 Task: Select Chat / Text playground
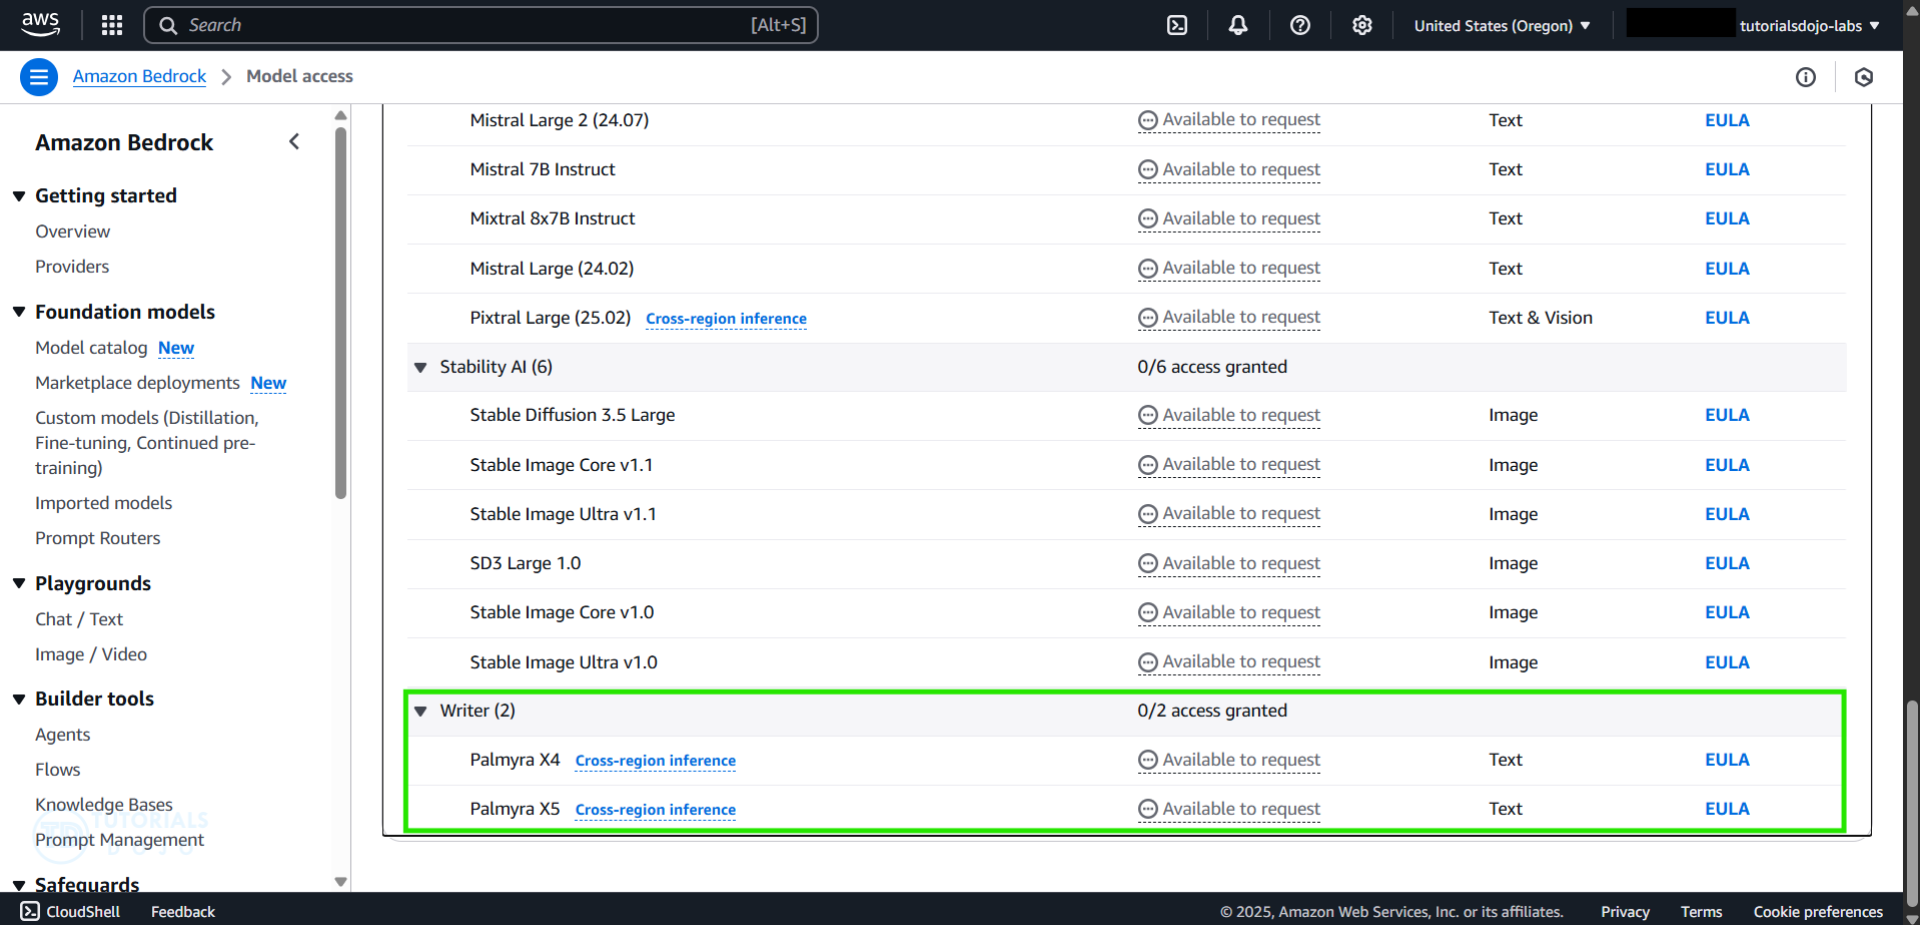pyautogui.click(x=79, y=619)
